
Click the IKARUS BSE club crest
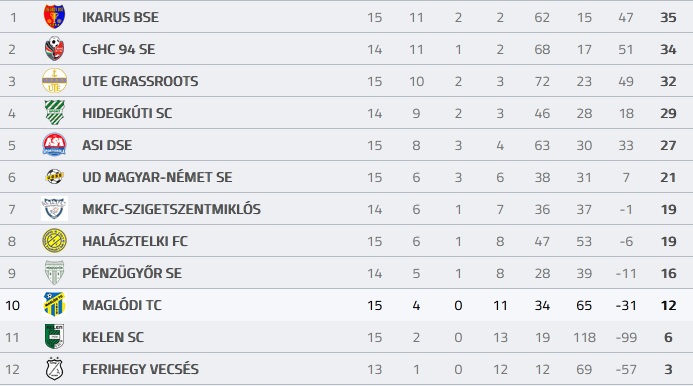54,17
